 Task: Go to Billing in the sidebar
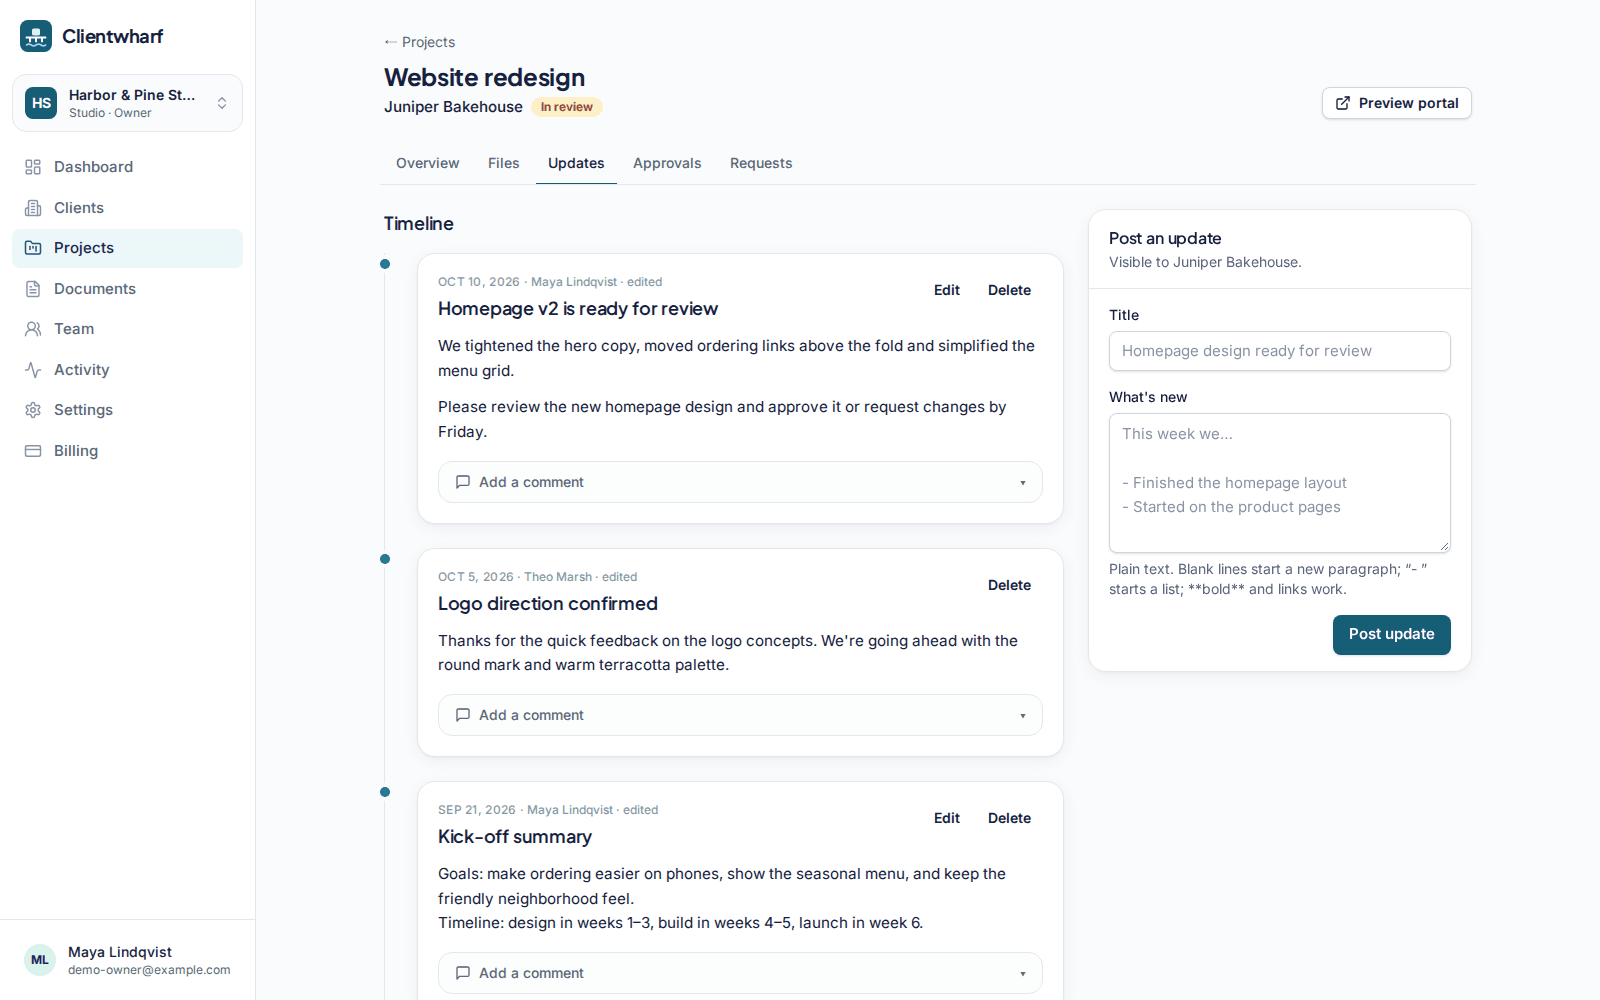click(127, 451)
